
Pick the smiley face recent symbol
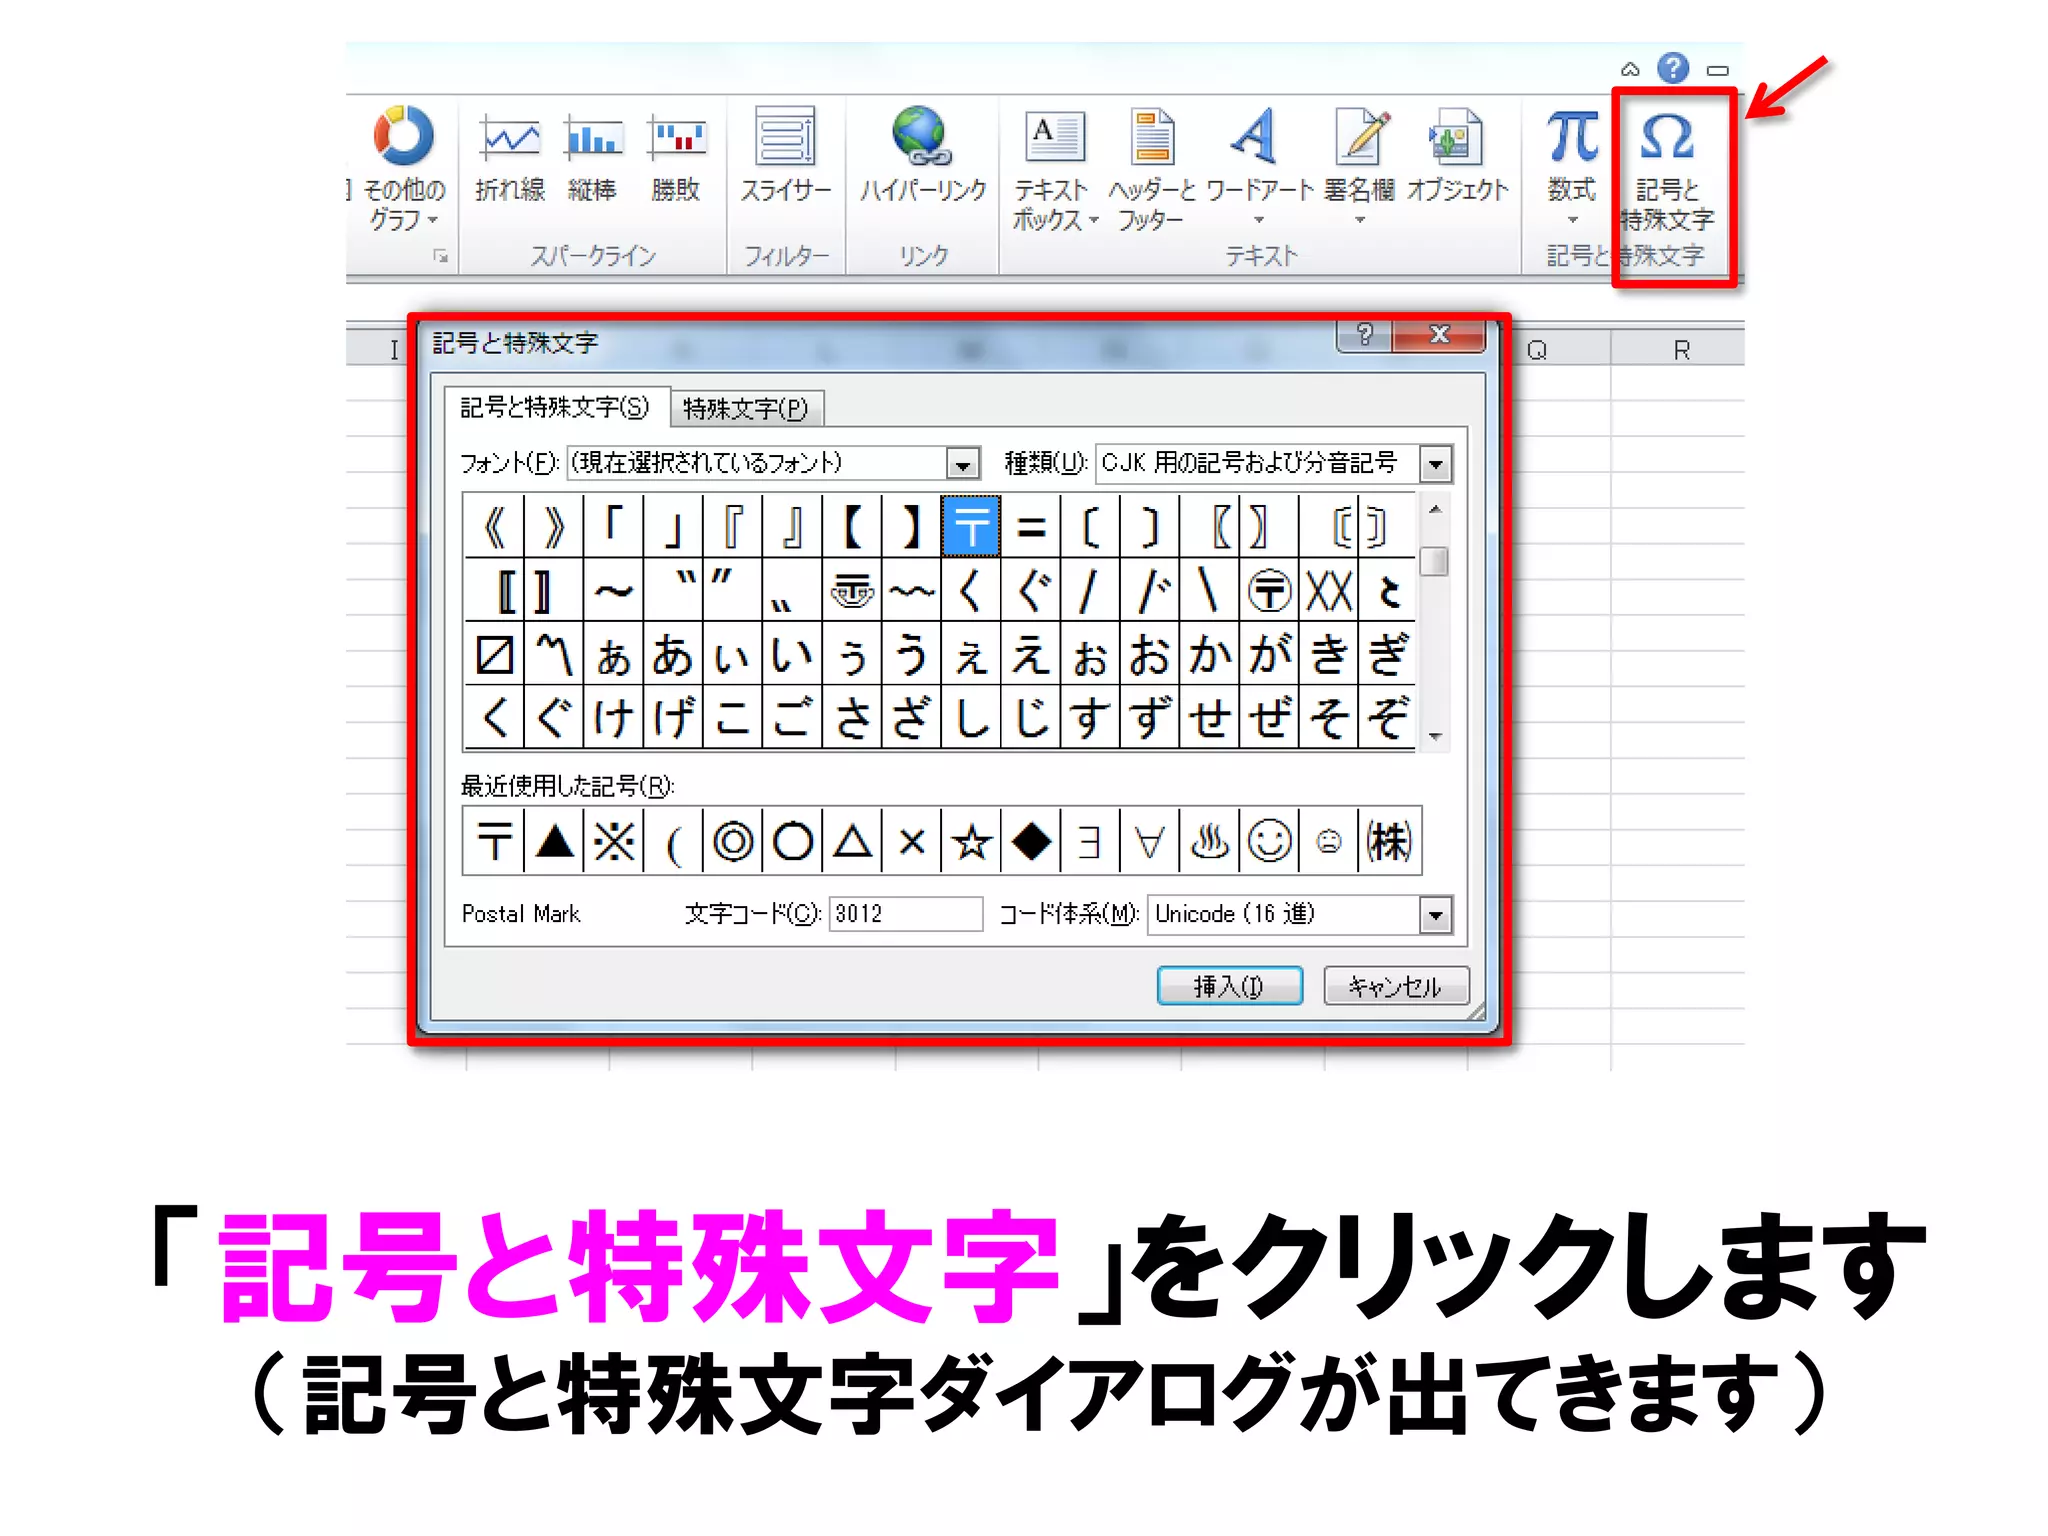(x=1269, y=841)
